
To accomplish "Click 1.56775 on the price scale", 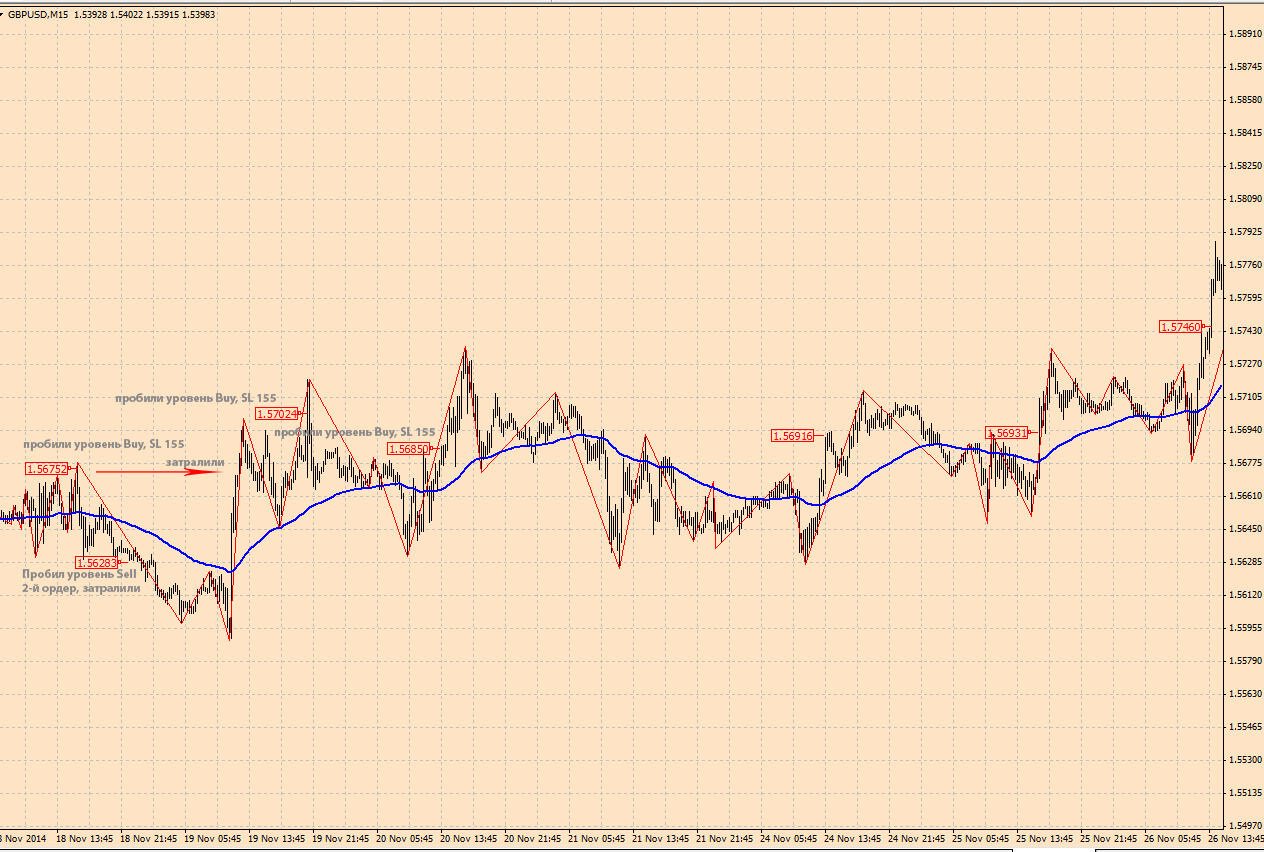I will [1243, 462].
